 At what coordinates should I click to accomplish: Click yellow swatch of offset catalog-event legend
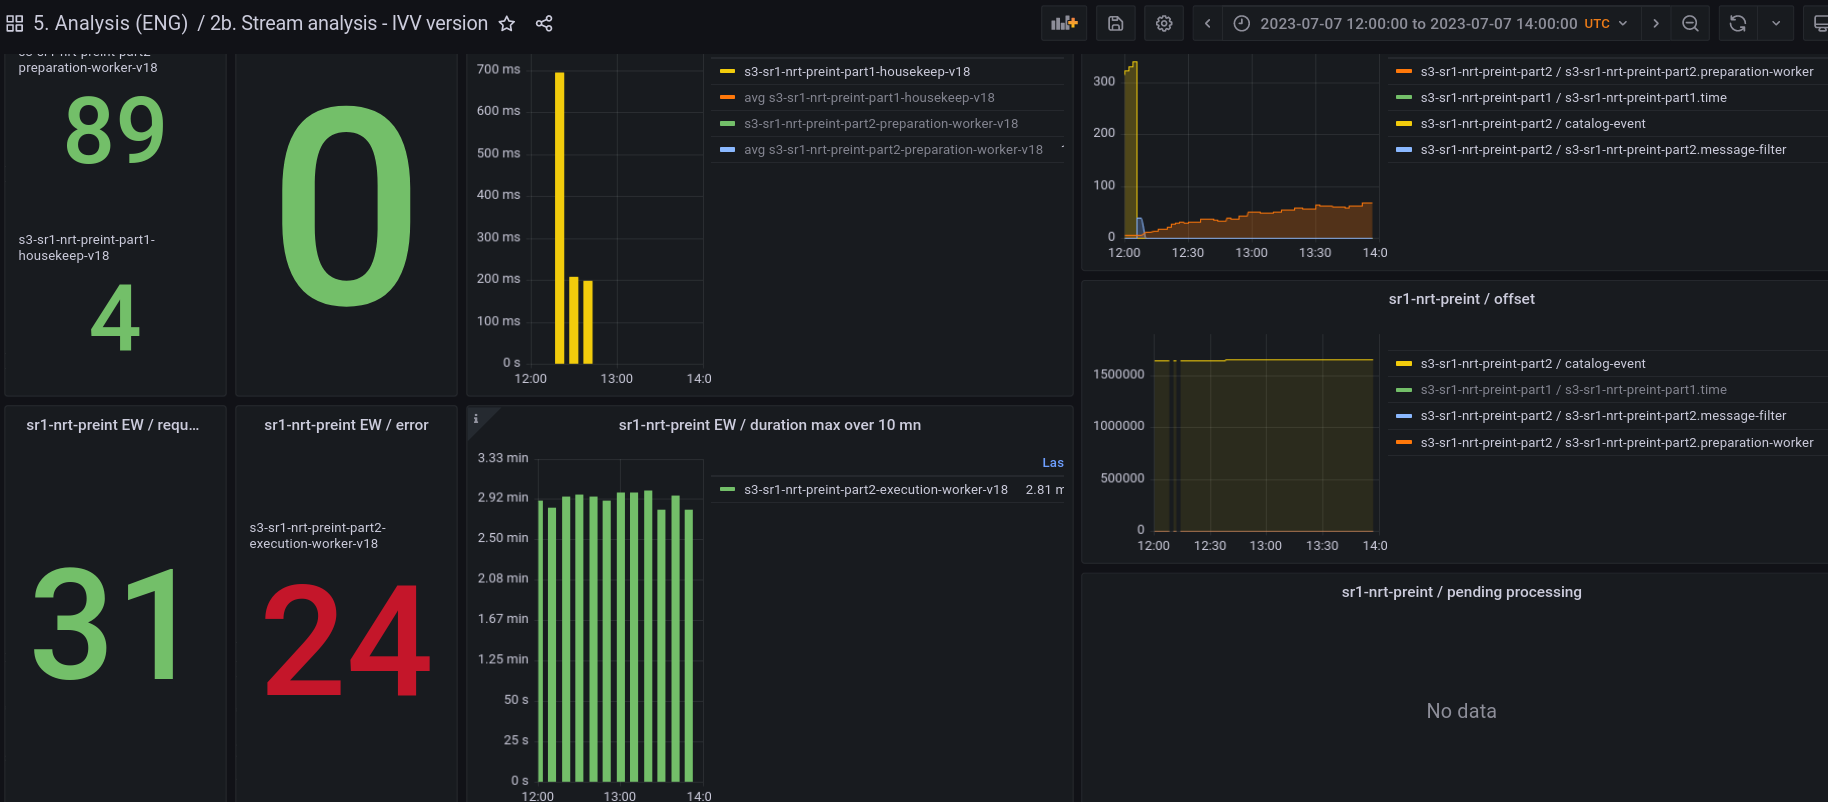click(x=1404, y=364)
